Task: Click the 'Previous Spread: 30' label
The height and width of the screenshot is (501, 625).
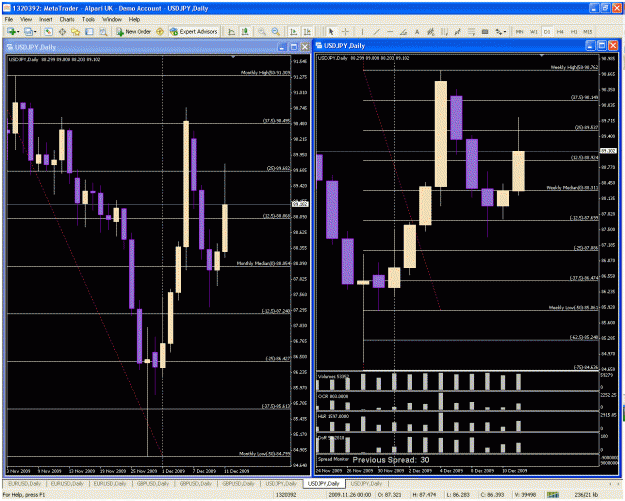Action: click(391, 460)
